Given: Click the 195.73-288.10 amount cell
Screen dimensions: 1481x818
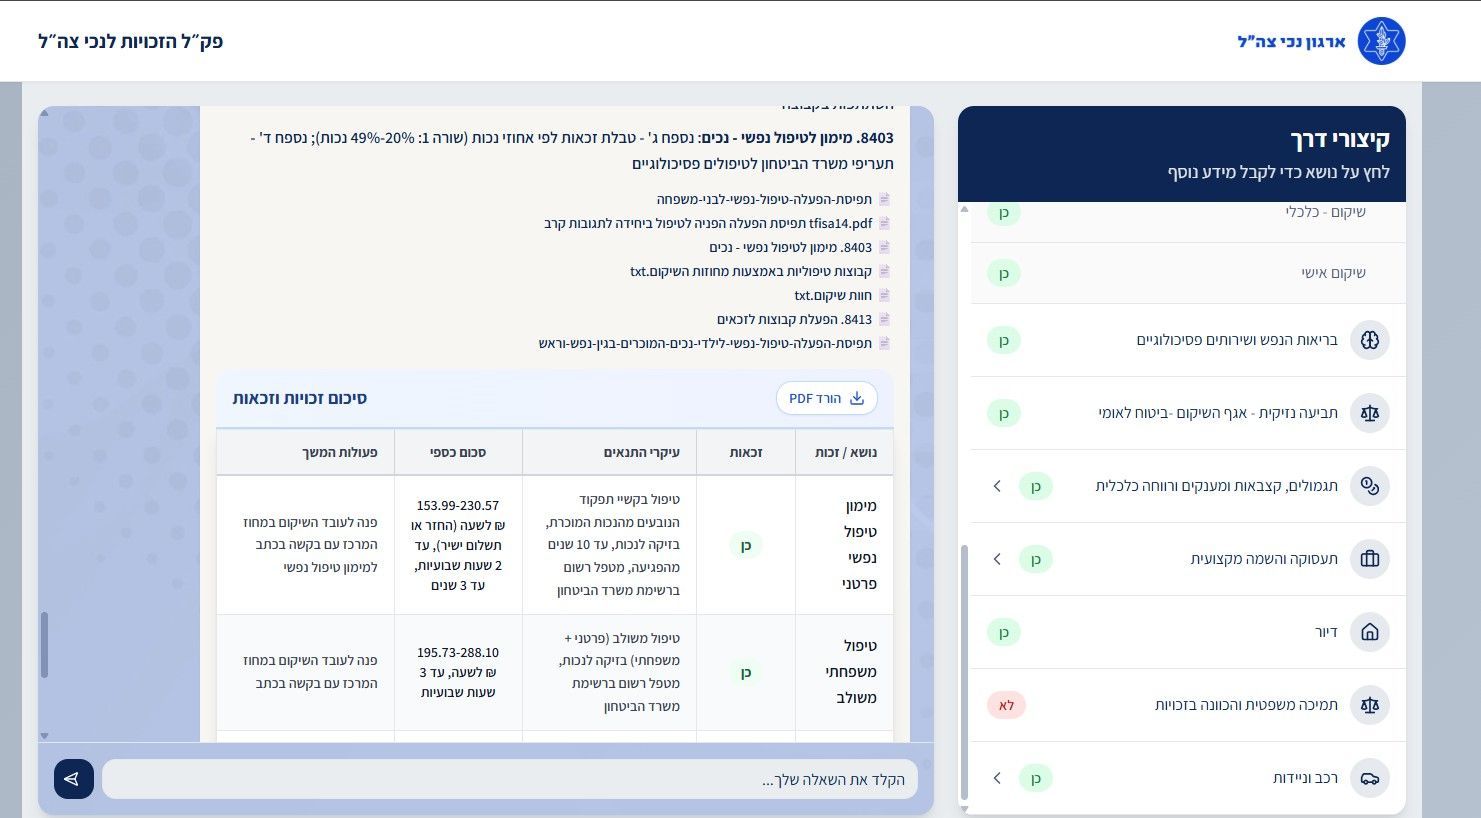Looking at the screenshot, I should click(x=458, y=672).
